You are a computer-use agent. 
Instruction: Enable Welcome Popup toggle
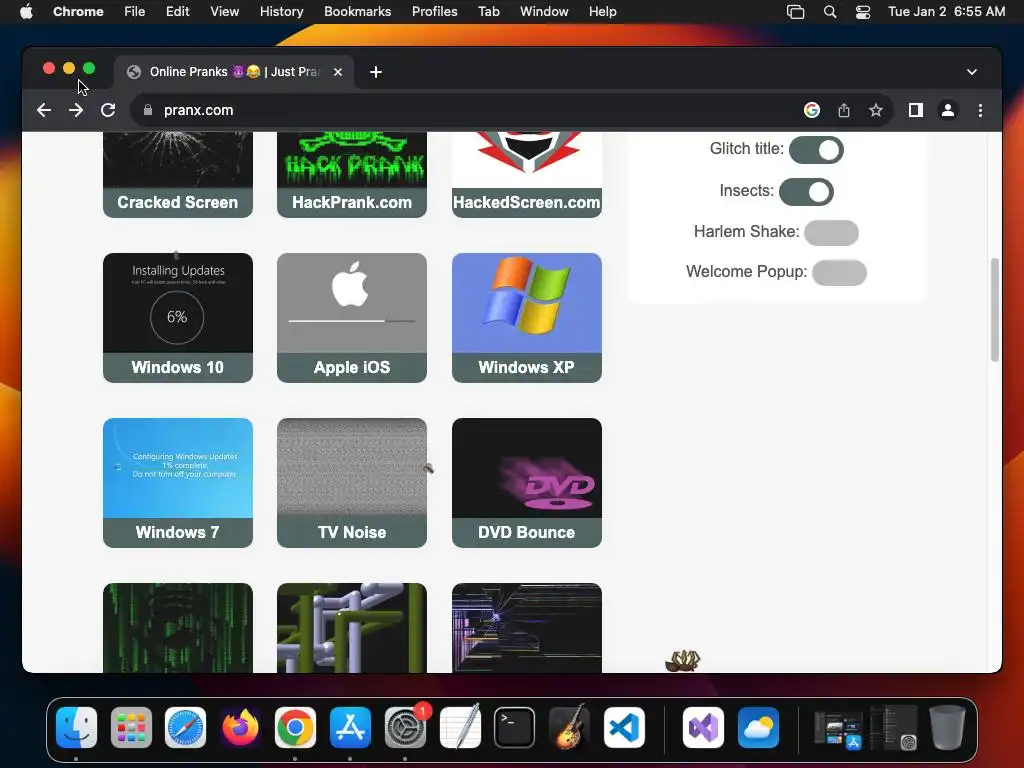pos(839,273)
